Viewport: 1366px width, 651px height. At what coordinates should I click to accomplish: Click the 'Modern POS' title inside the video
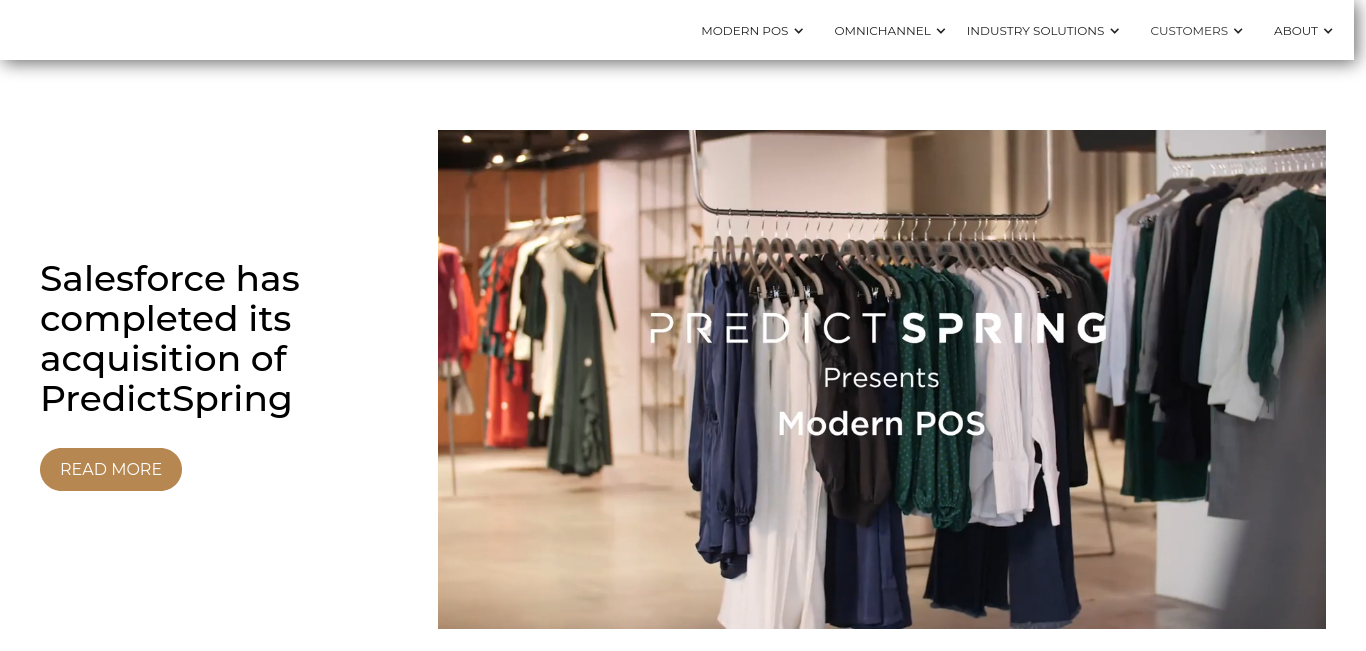point(881,424)
